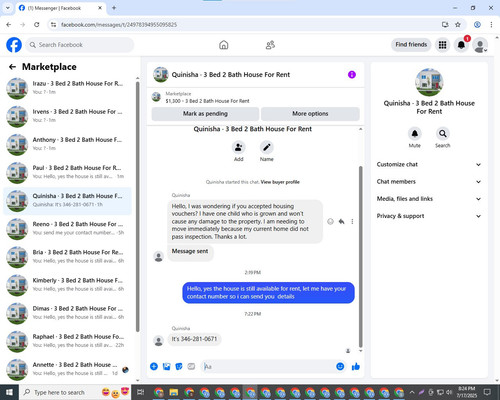This screenshot has height=400, width=500.
Task: Open Kimberly conversation in the list
Action: pos(67,285)
